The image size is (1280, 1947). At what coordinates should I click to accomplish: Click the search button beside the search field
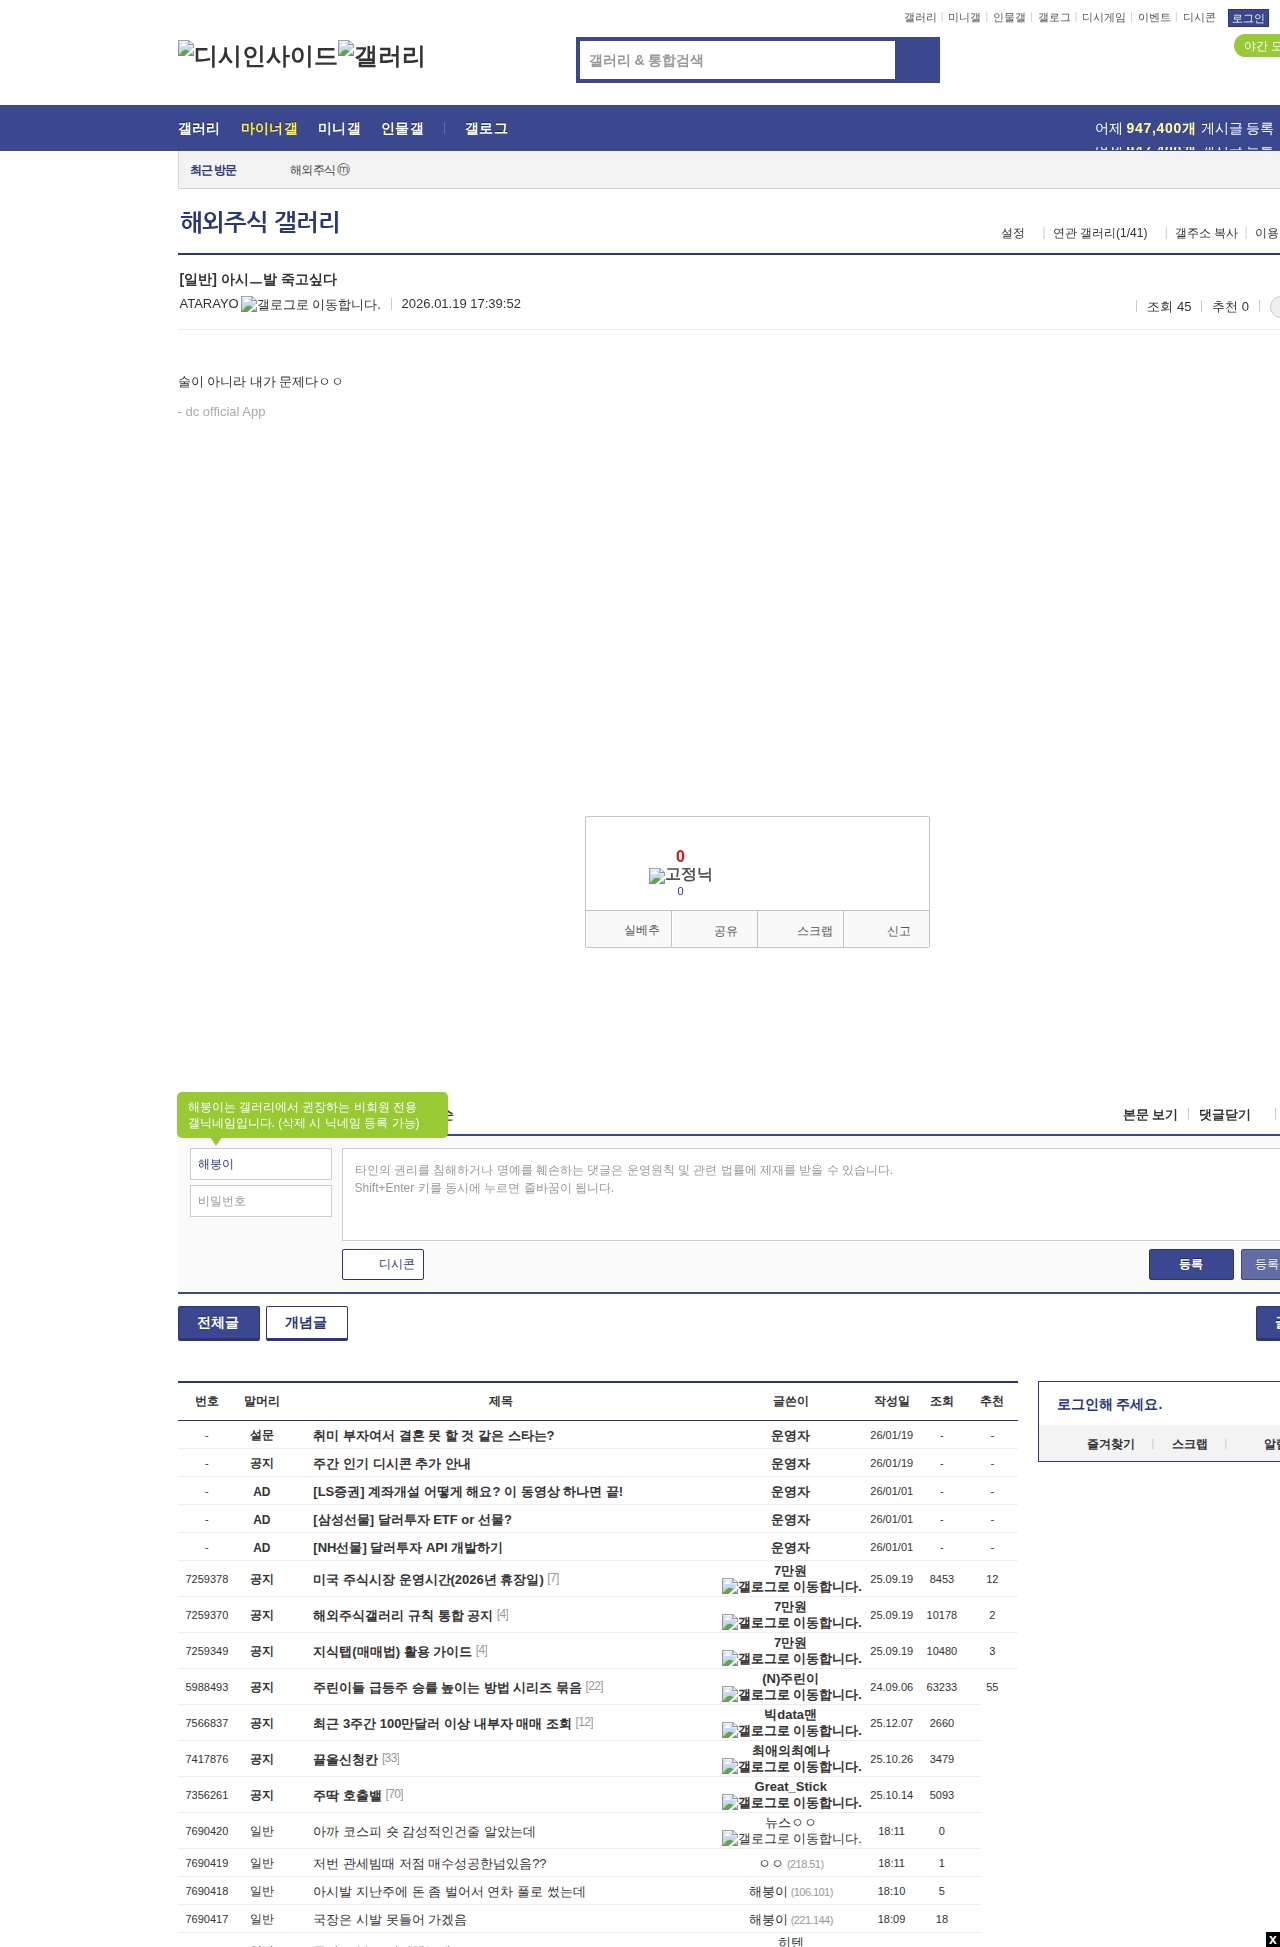[917, 60]
